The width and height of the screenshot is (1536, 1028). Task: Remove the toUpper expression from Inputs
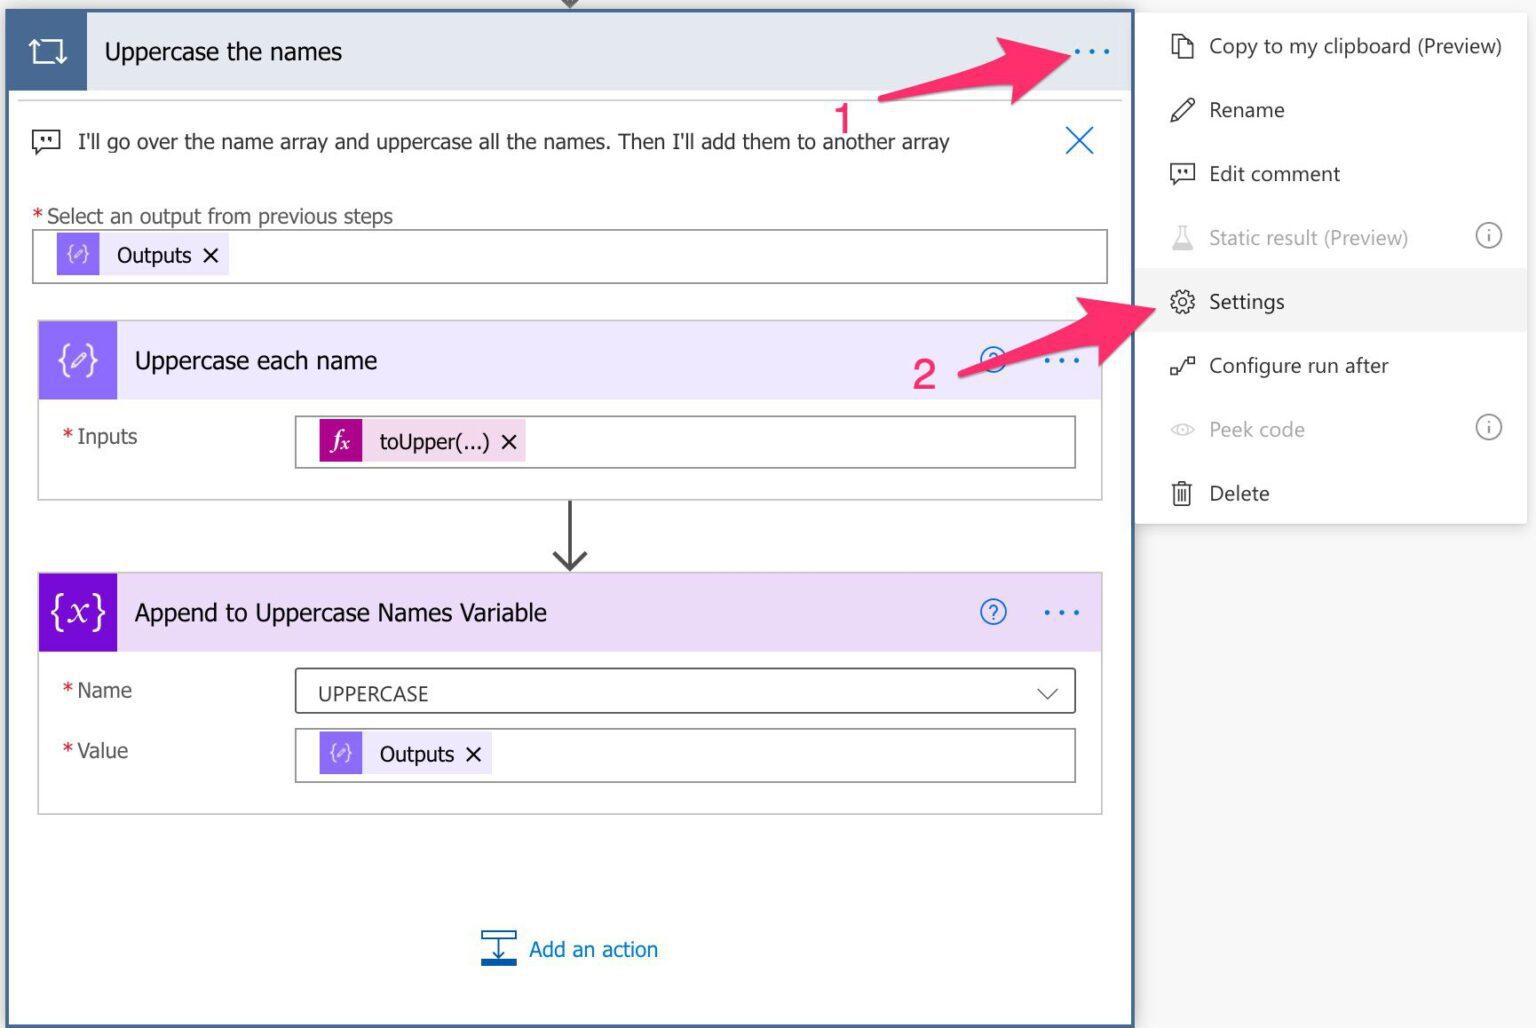[508, 441]
